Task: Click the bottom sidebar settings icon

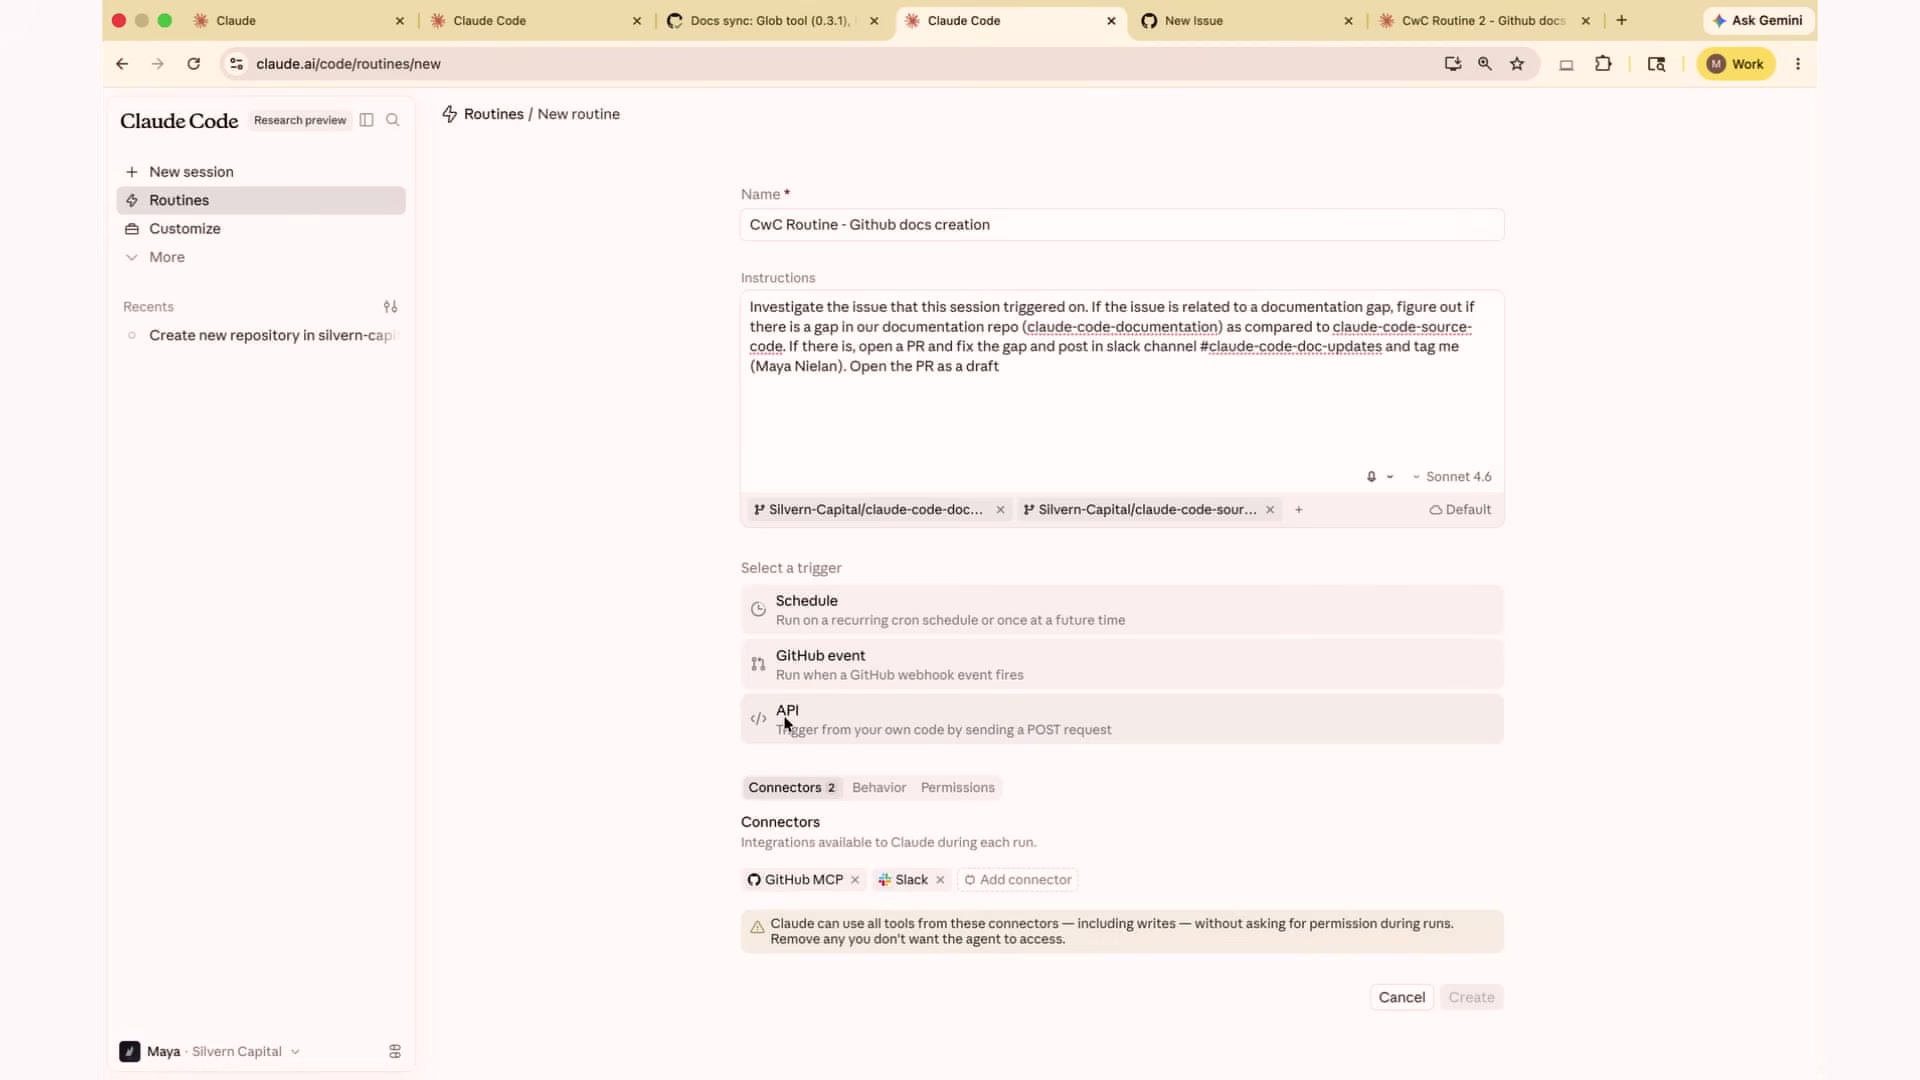Action: coord(395,1051)
